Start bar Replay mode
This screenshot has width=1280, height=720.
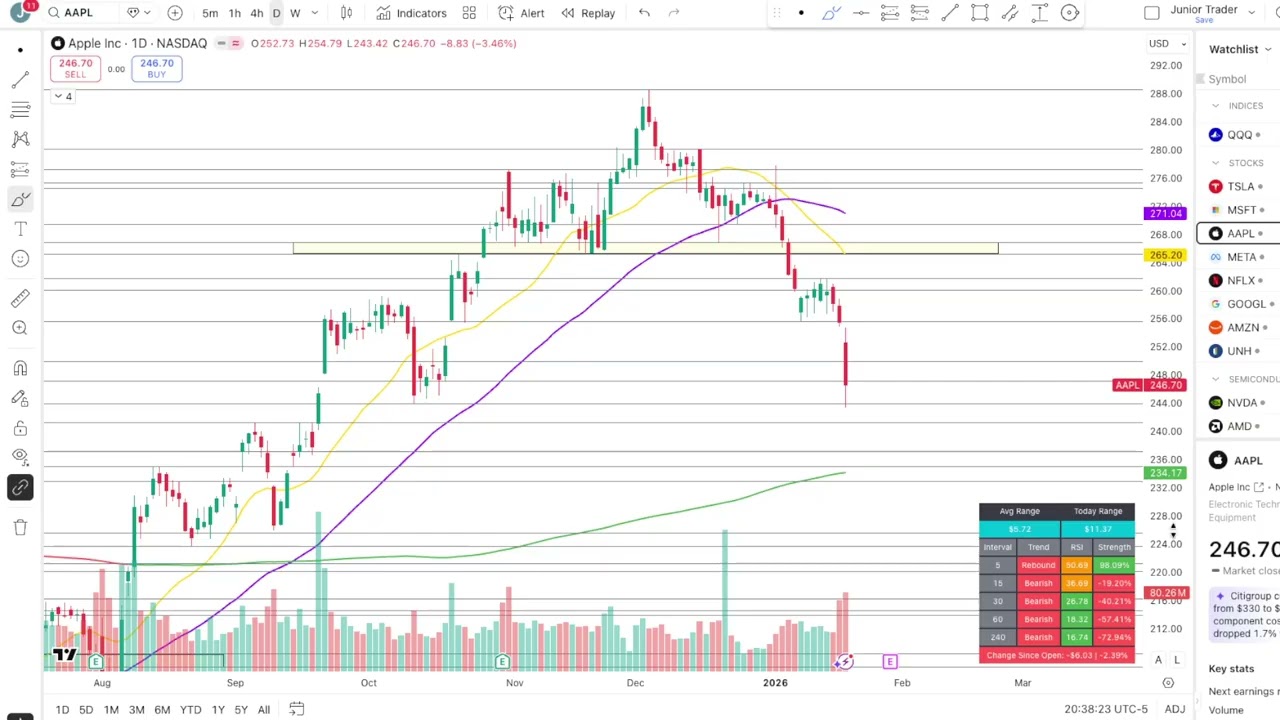click(x=588, y=13)
